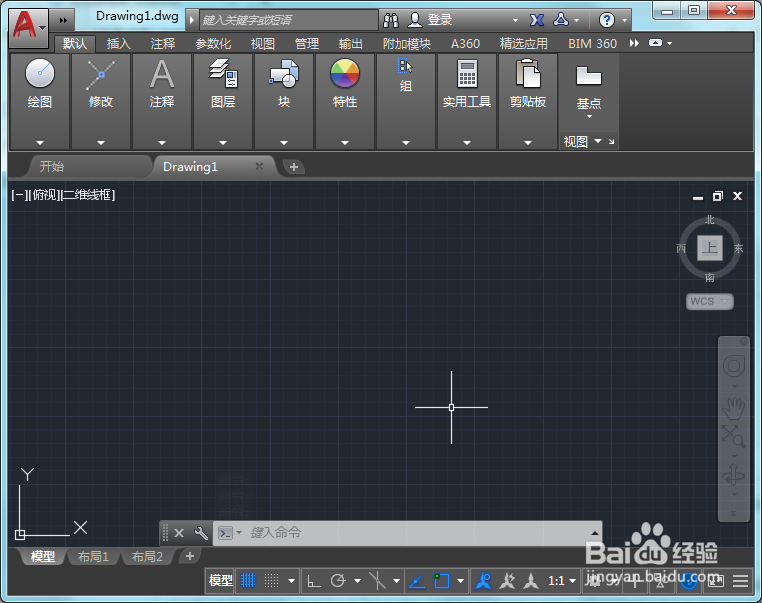Click the navigation wheel in the navigation bar
762x603 pixels.
pos(734,366)
